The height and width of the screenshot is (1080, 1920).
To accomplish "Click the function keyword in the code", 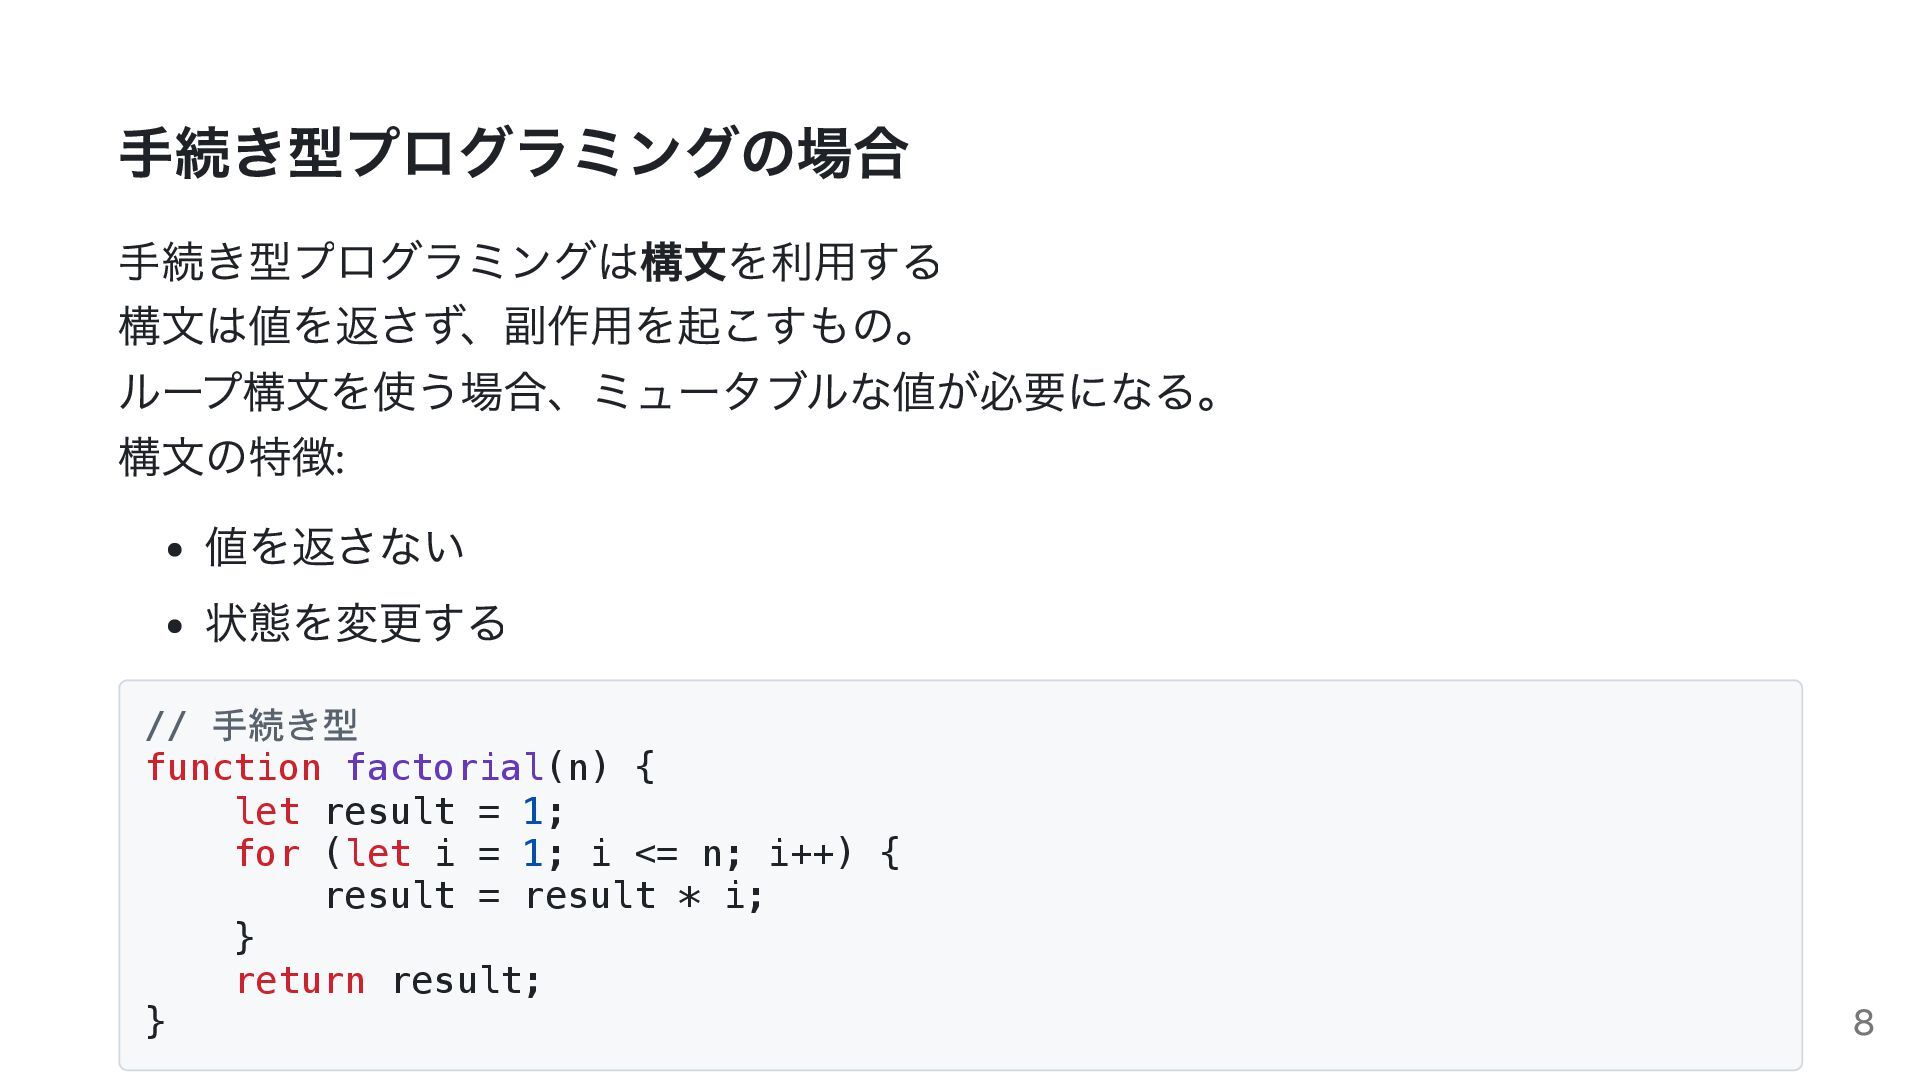I will click(x=234, y=768).
